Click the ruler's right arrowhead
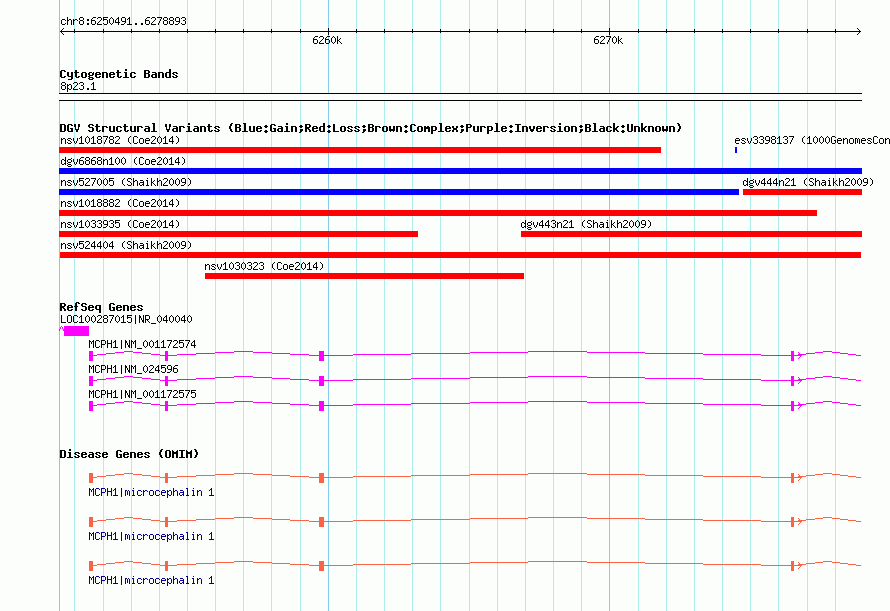 (859, 32)
